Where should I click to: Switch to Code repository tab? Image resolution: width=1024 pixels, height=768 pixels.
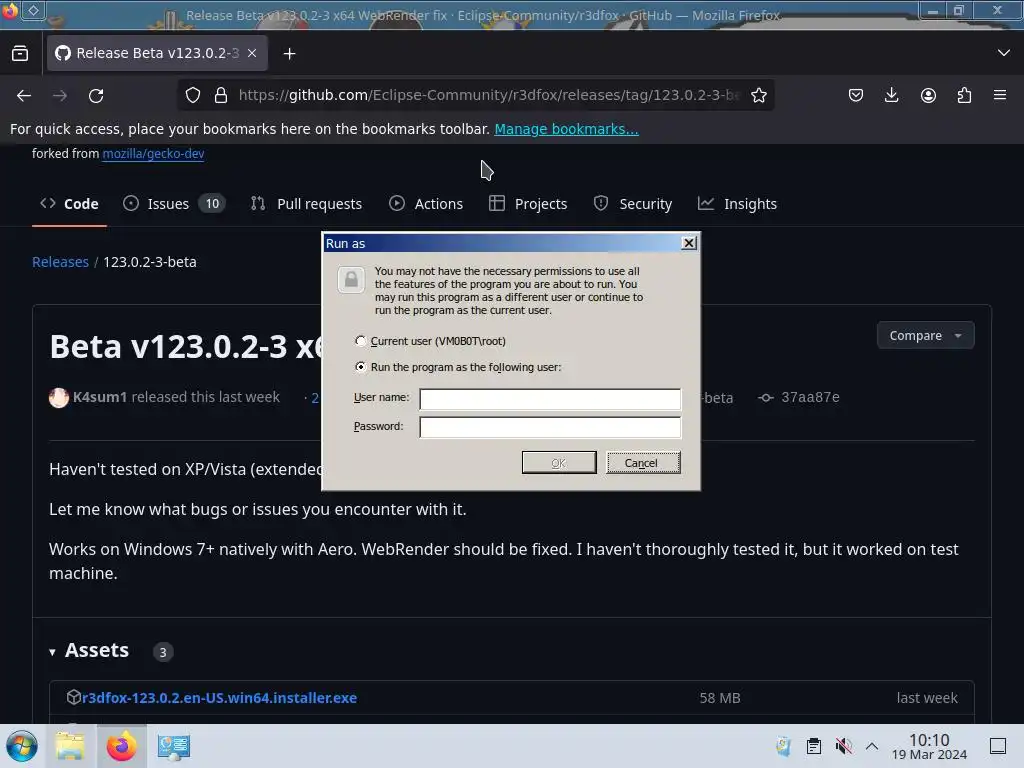point(69,204)
